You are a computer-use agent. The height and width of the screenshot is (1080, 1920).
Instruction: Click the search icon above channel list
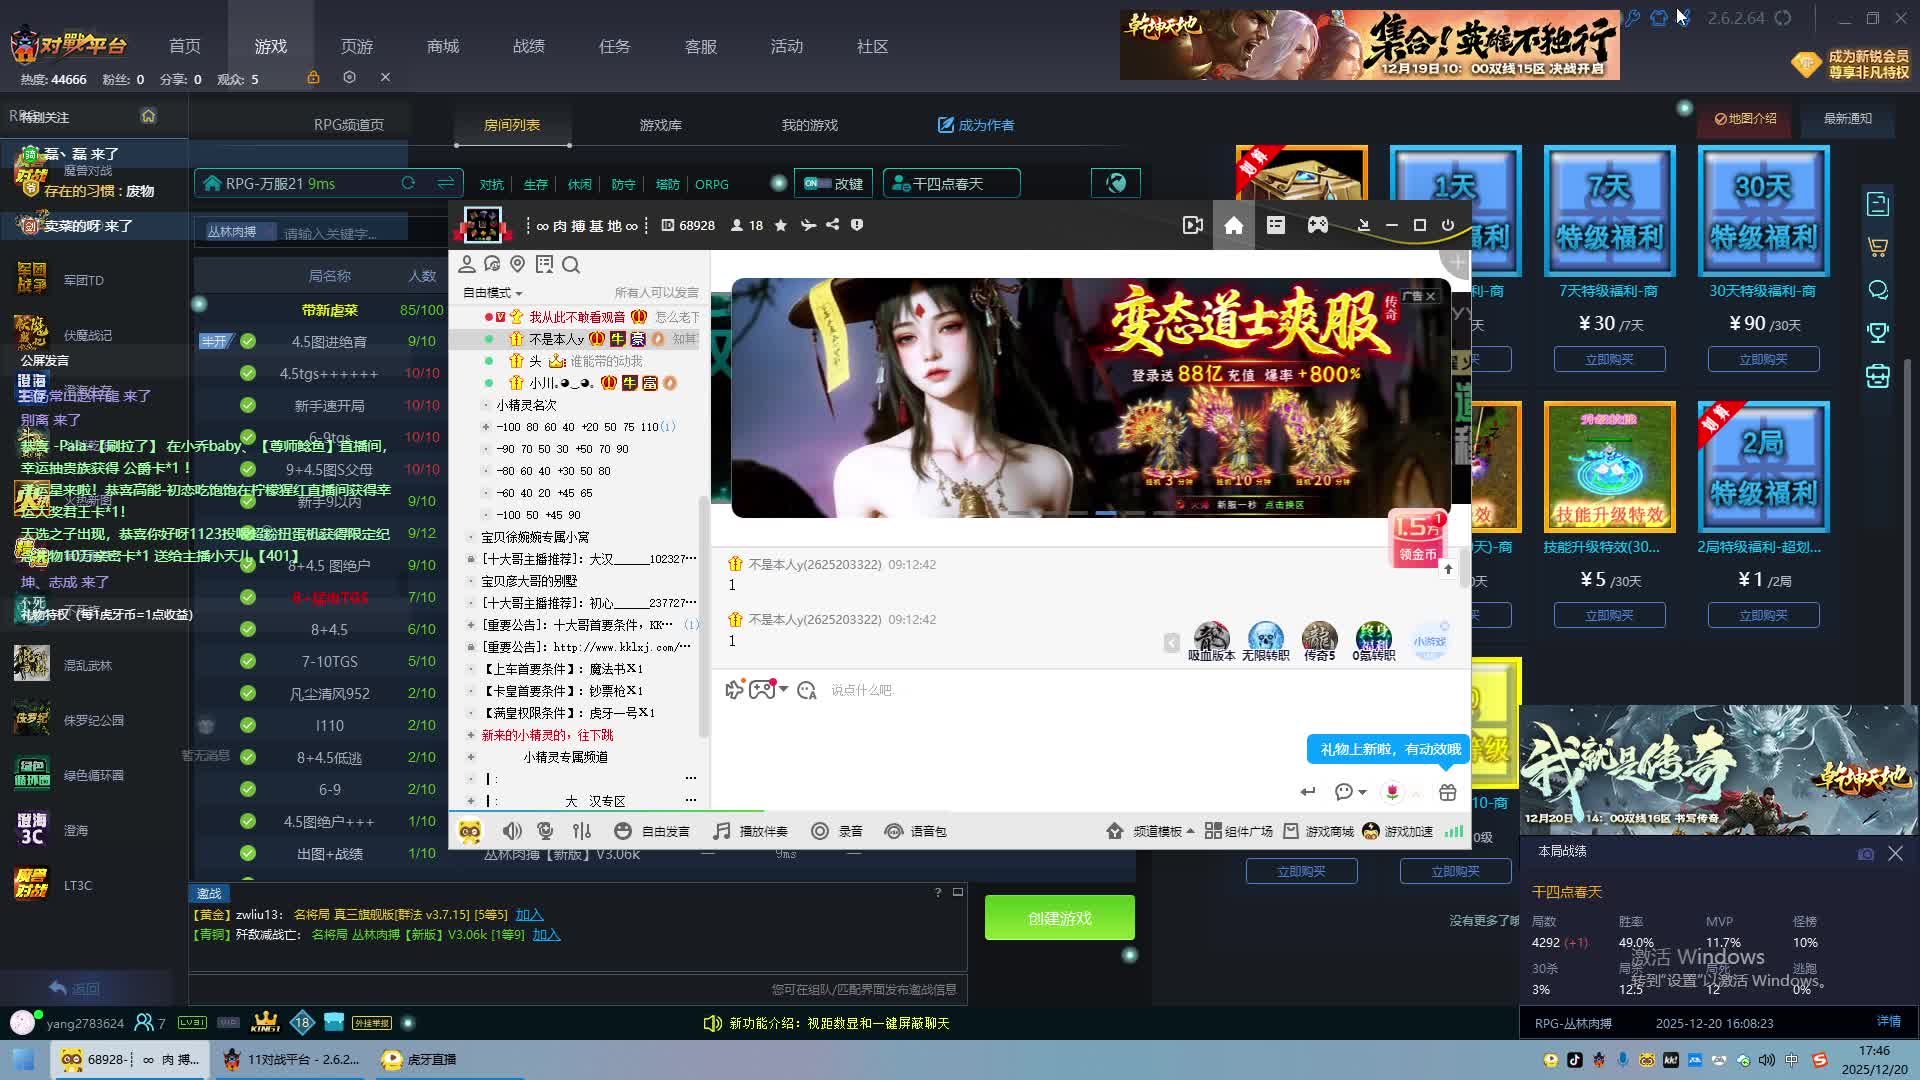(571, 265)
